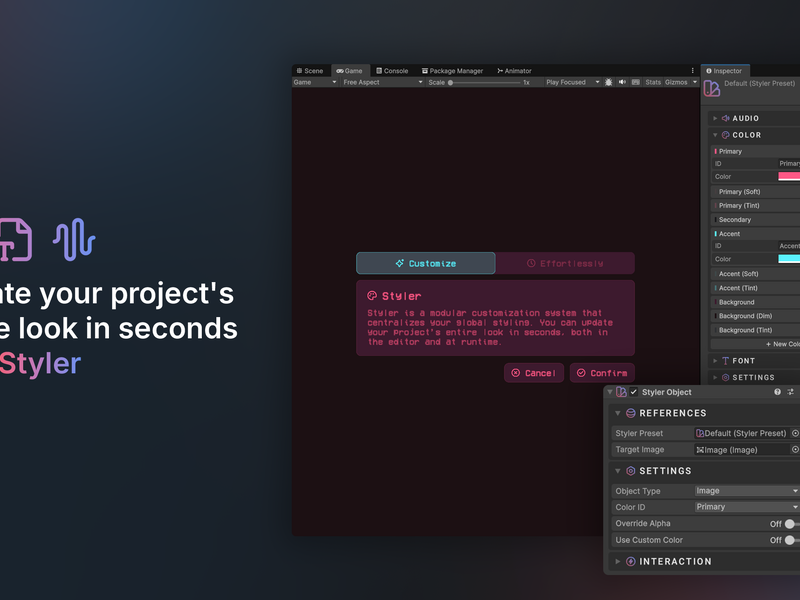
Task: Expand the Audio section arrow
Action: 715,118
